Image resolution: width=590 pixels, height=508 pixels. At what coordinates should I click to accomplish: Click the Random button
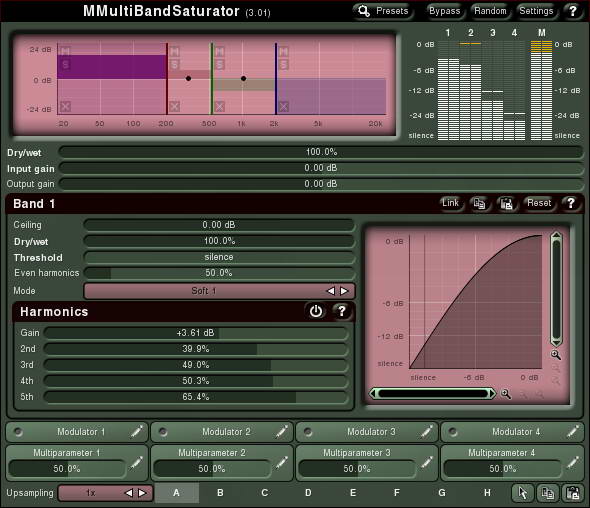click(x=490, y=11)
